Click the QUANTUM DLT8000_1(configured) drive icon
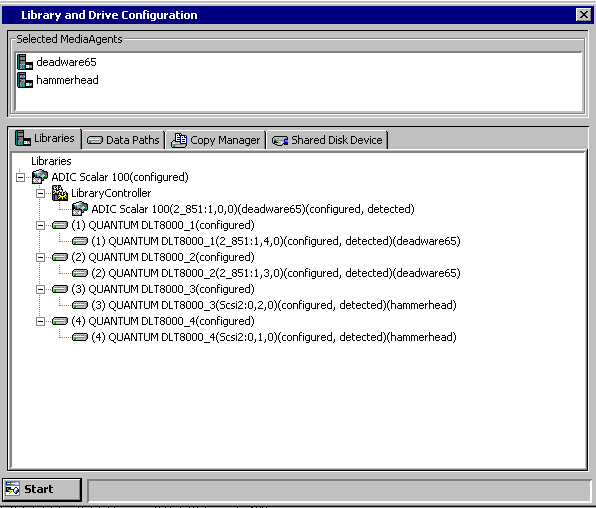The width and height of the screenshot is (596, 508). tap(60, 225)
